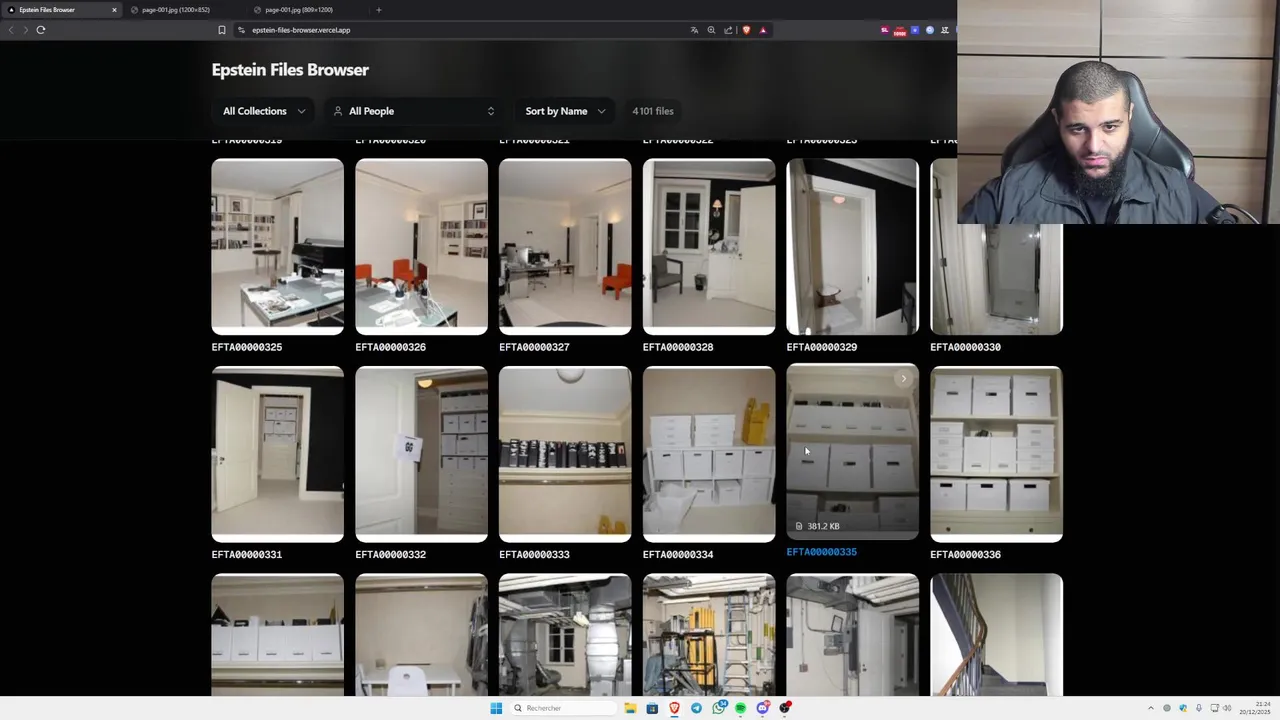Show hidden system tray icons
This screenshot has height=720, width=1280.
[1150, 708]
